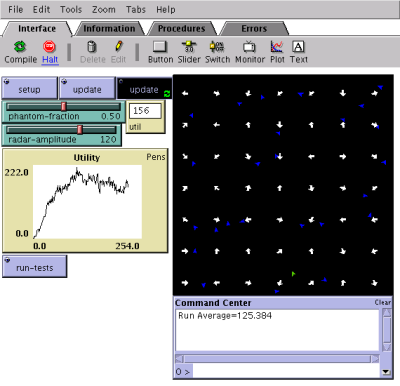Click the radar-amplitude slider handle
This screenshot has width=400, height=386.
[80, 130]
